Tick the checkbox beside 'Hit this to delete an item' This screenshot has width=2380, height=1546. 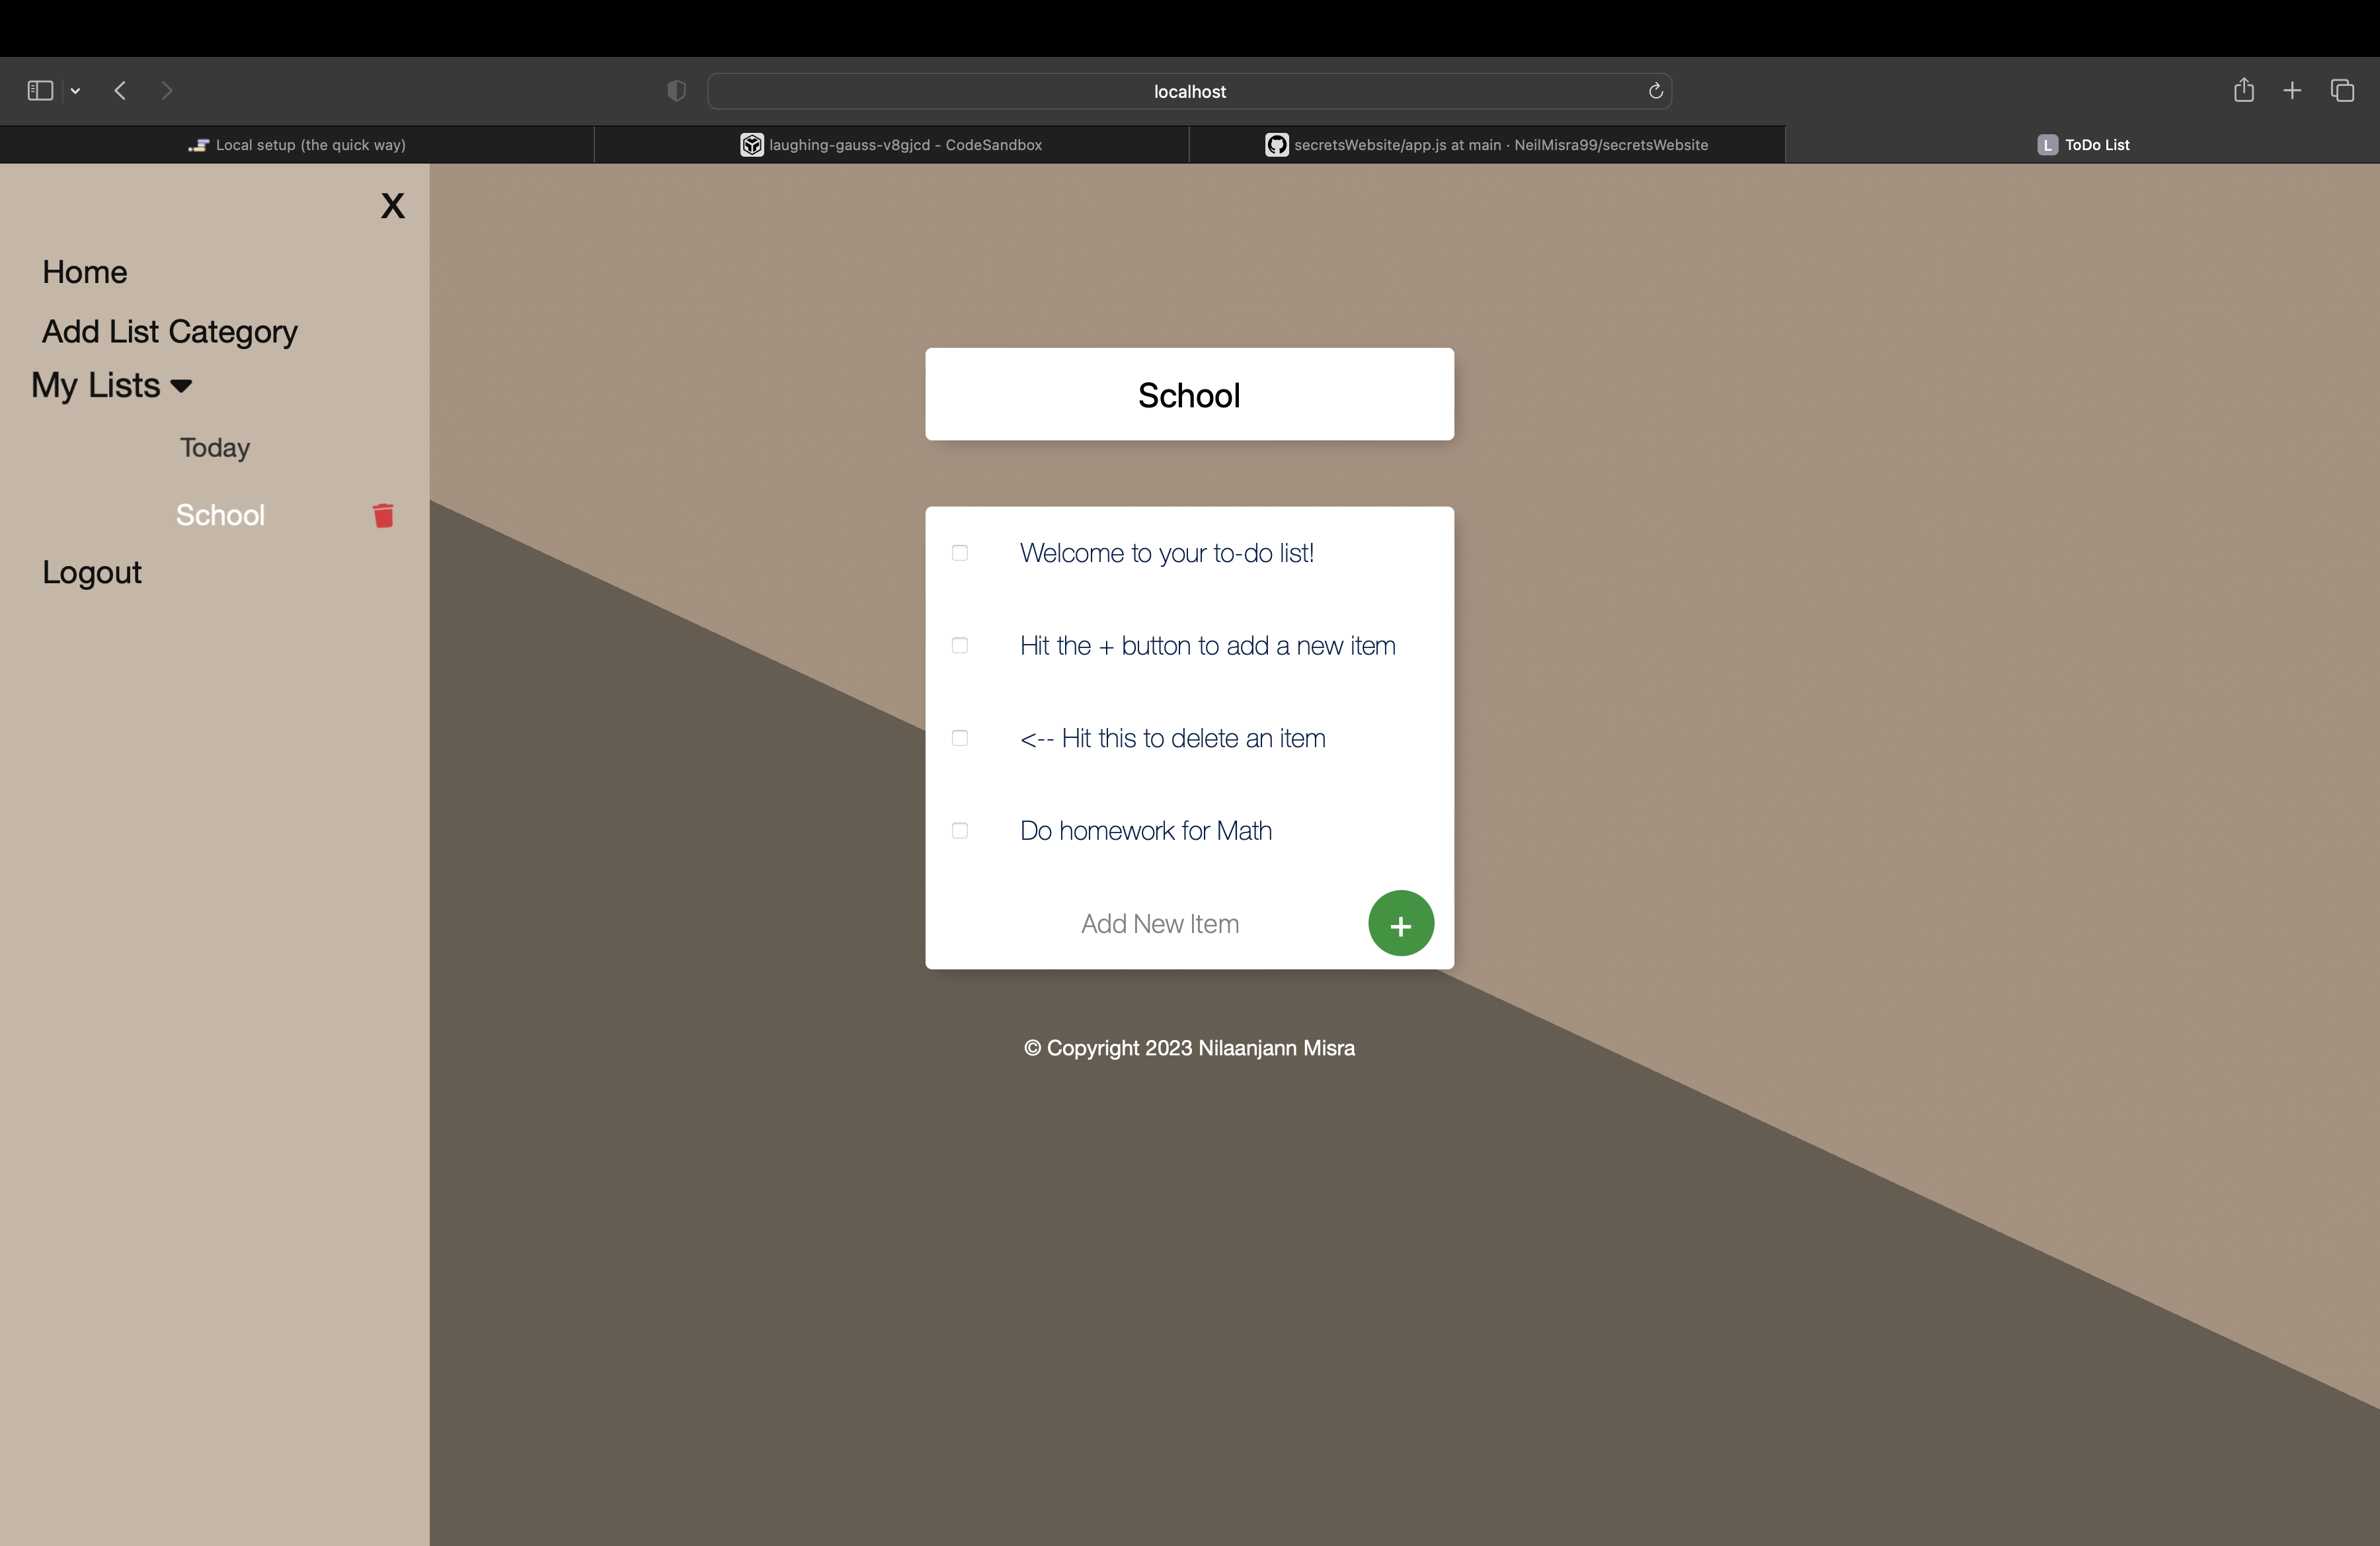(959, 739)
